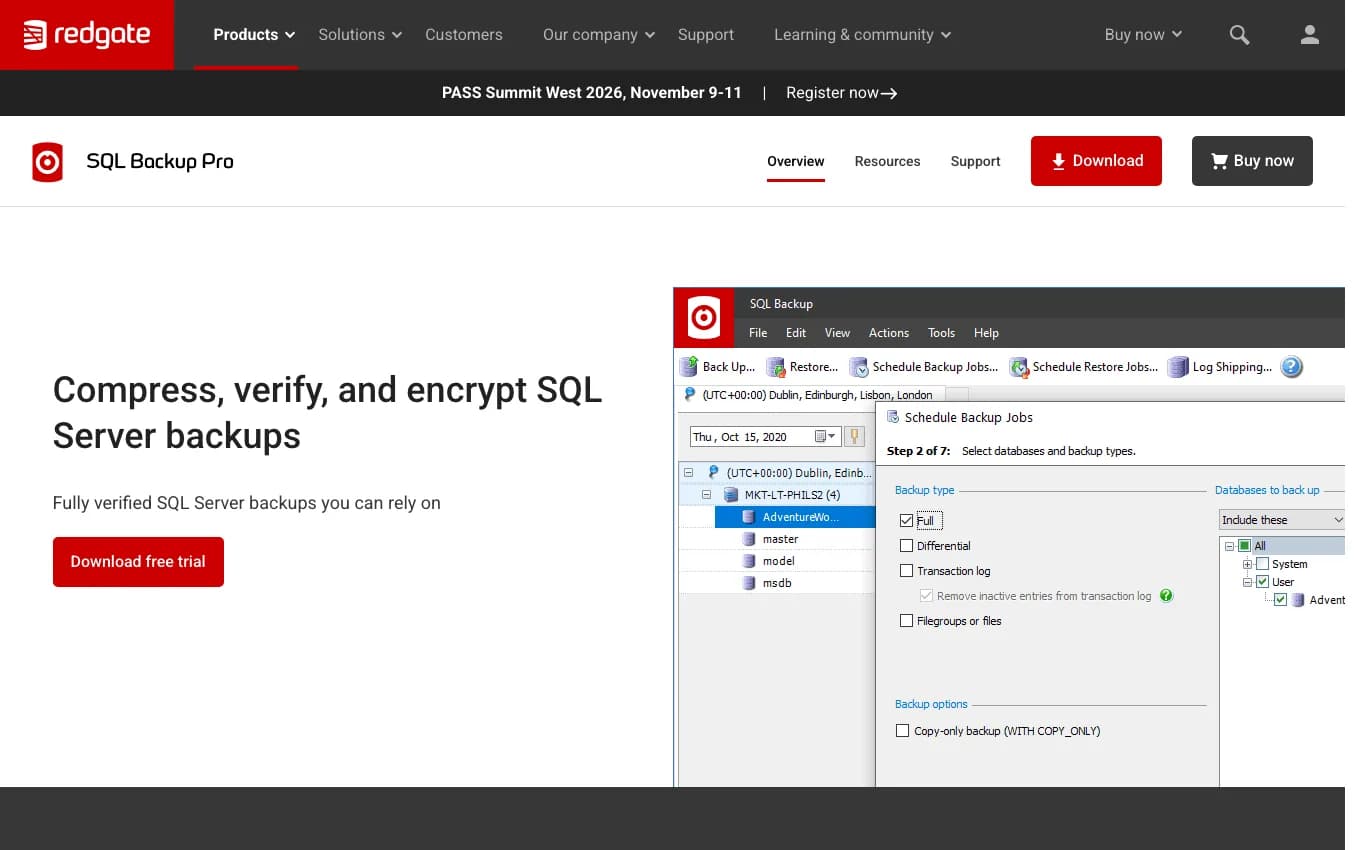Image resolution: width=1360 pixels, height=850 pixels.
Task: Switch to the Resources tab
Action: 887,161
